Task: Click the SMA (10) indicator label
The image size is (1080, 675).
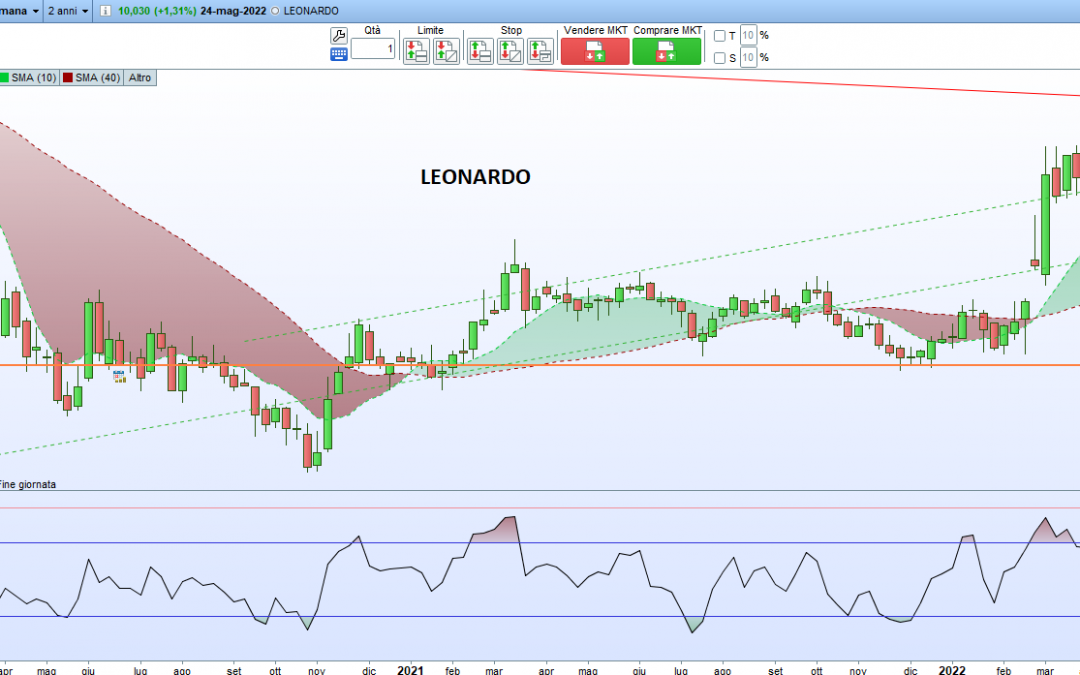Action: pyautogui.click(x=34, y=78)
